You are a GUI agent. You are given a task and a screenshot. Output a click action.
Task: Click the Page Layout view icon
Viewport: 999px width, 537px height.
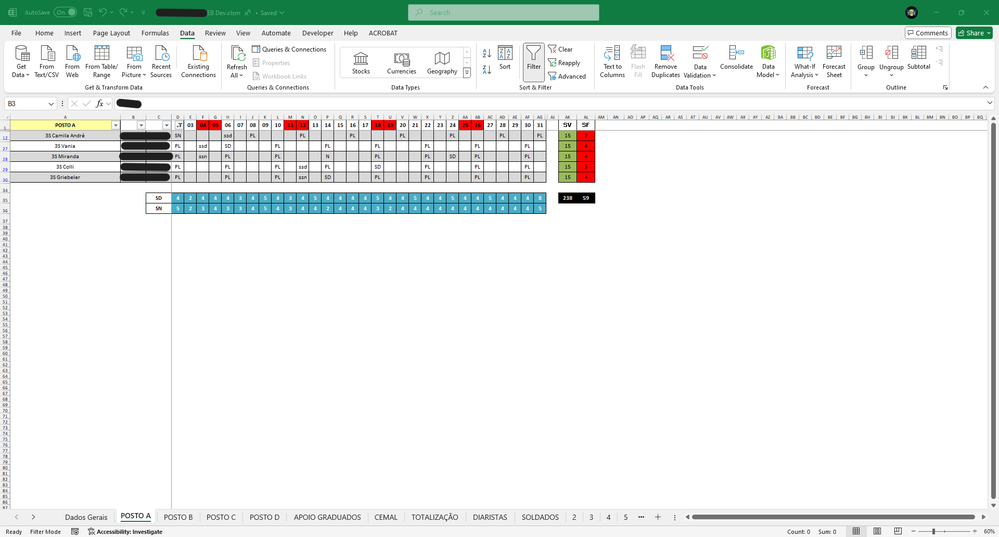pyautogui.click(x=877, y=531)
